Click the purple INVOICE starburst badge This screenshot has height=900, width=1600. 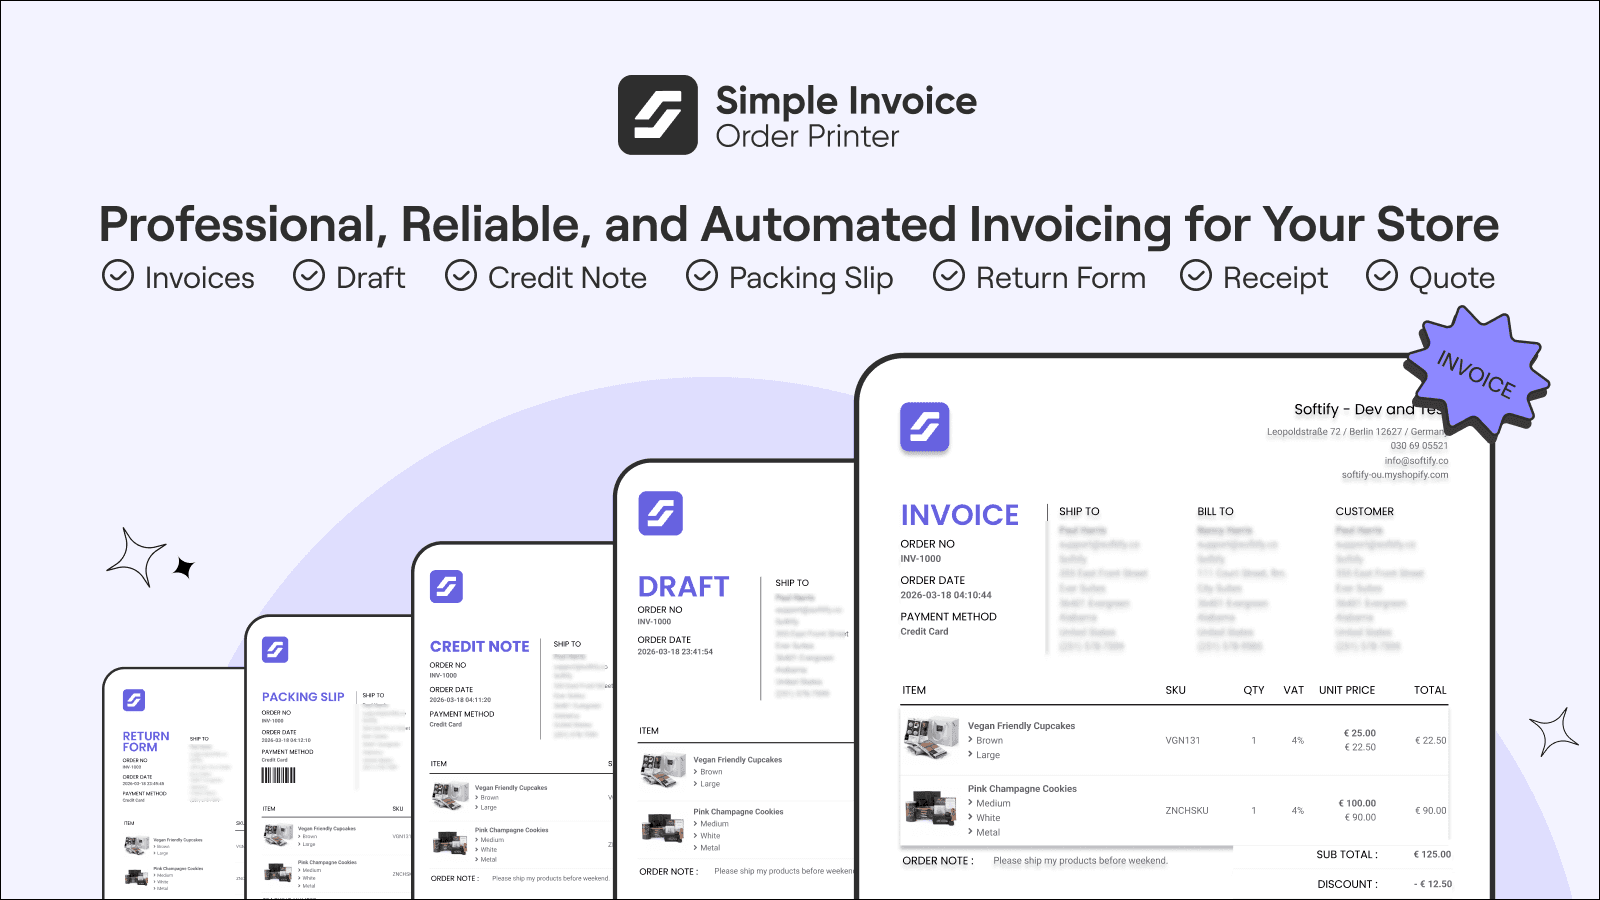pyautogui.click(x=1476, y=374)
